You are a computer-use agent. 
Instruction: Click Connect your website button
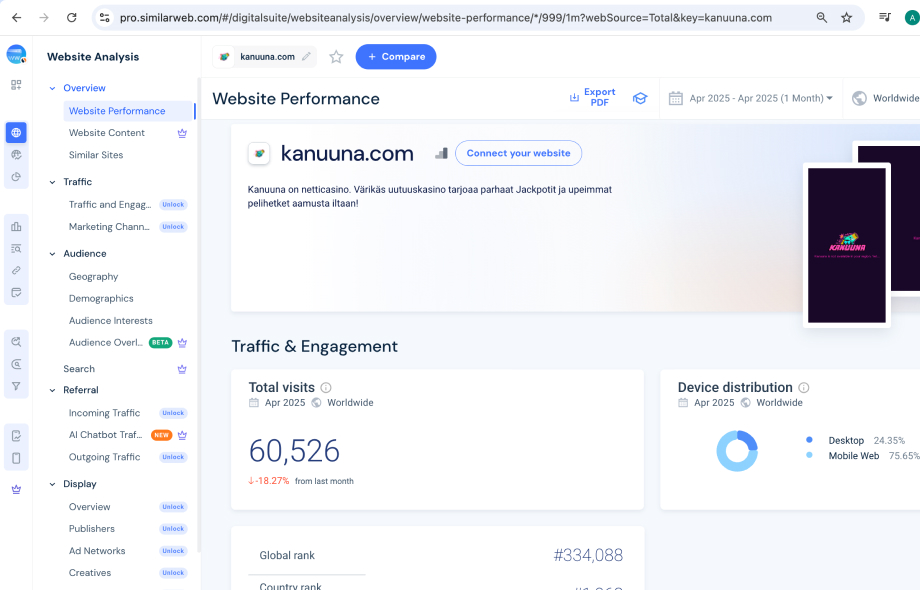pyautogui.click(x=519, y=153)
